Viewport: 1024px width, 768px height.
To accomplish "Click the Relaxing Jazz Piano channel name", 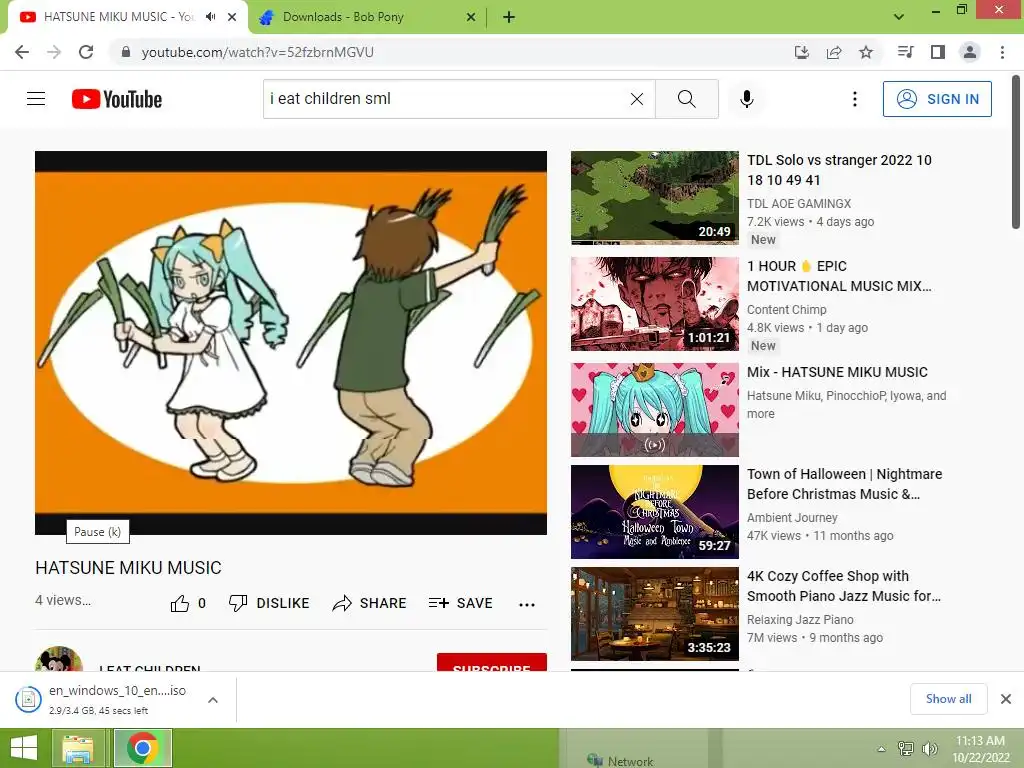I will point(800,619).
